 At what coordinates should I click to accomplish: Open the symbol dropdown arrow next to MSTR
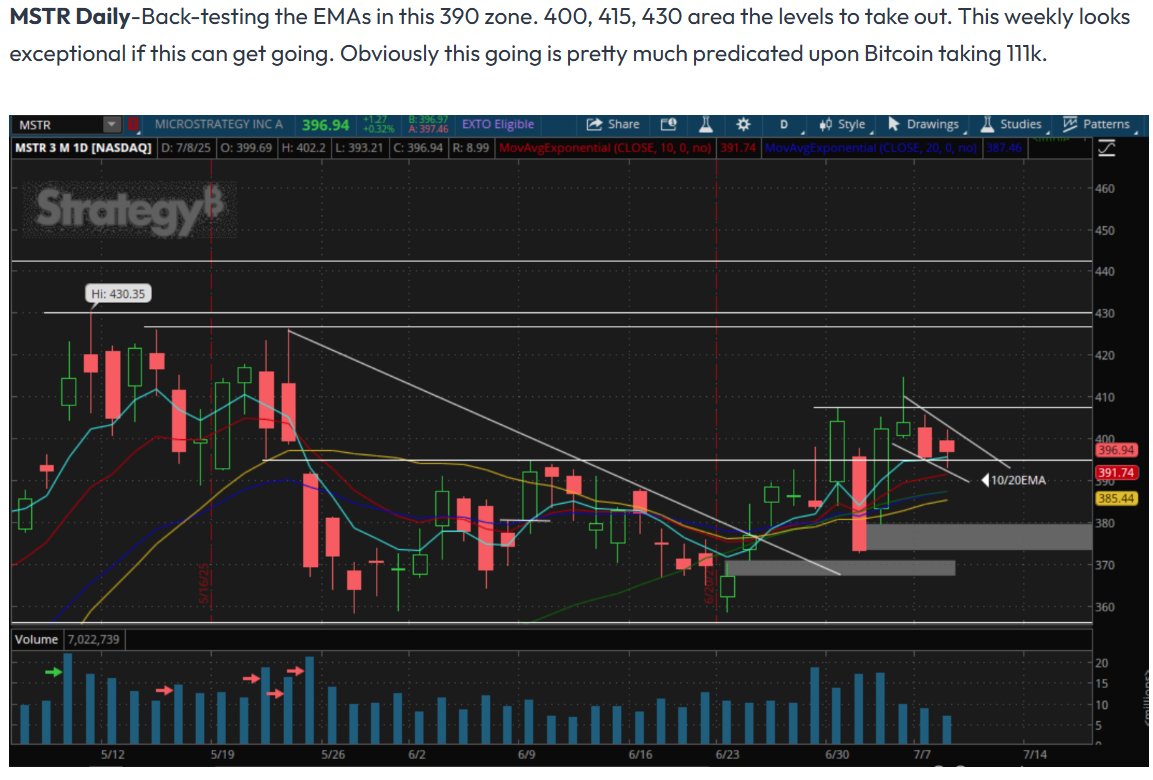click(x=112, y=125)
